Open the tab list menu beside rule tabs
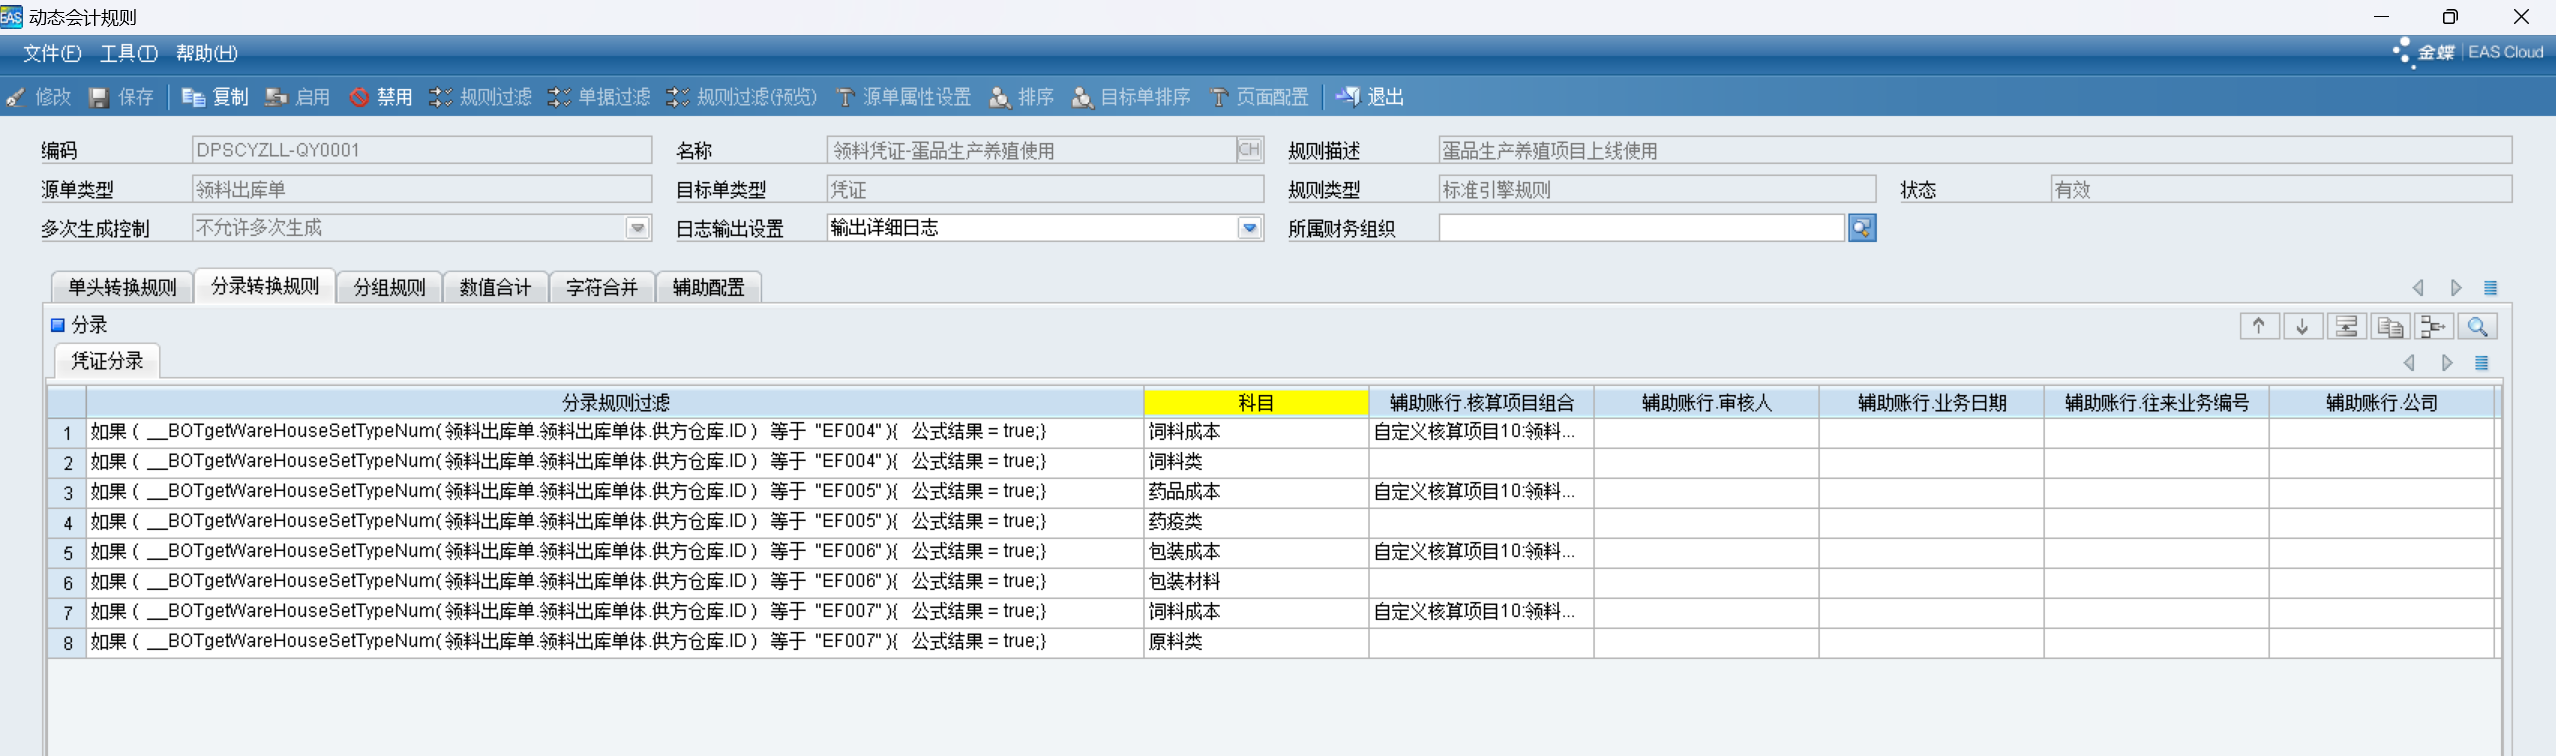The height and width of the screenshot is (756, 2556). [2490, 288]
